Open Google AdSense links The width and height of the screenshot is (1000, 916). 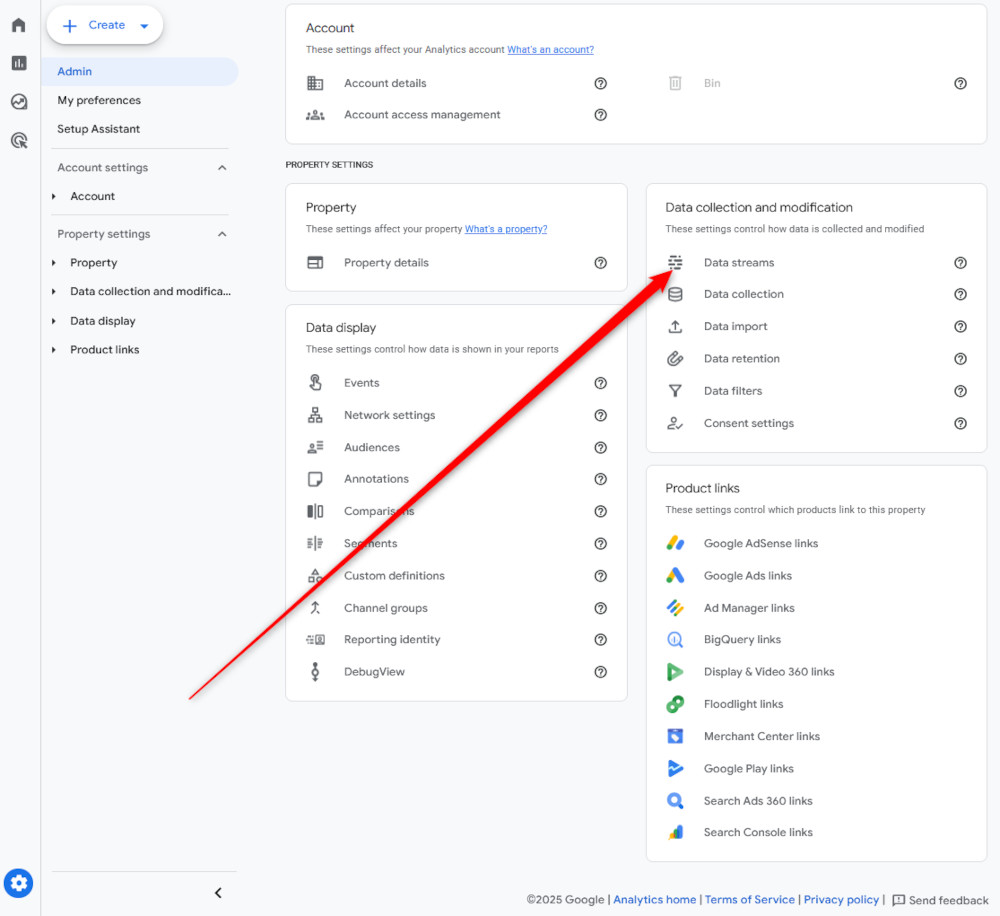762,543
